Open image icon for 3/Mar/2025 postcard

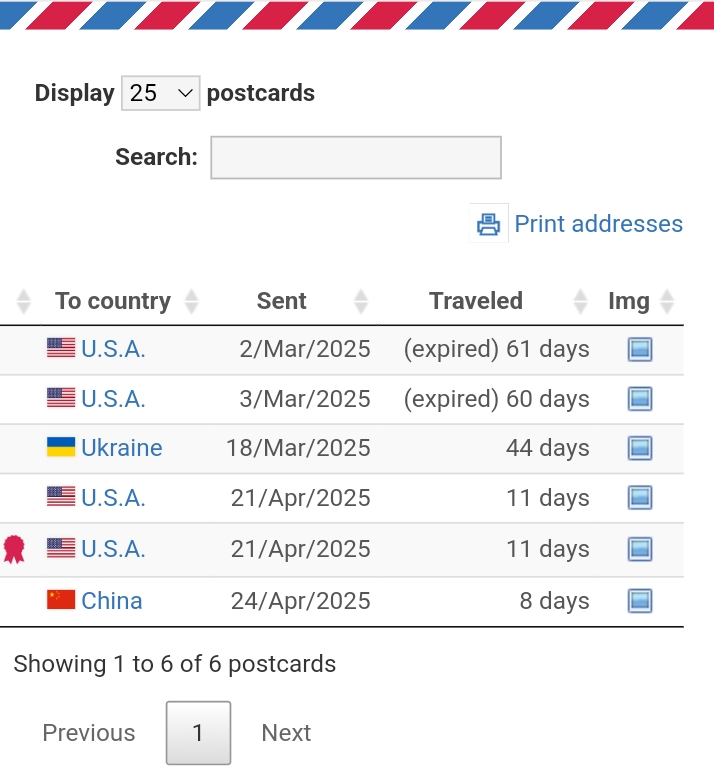[x=640, y=399]
